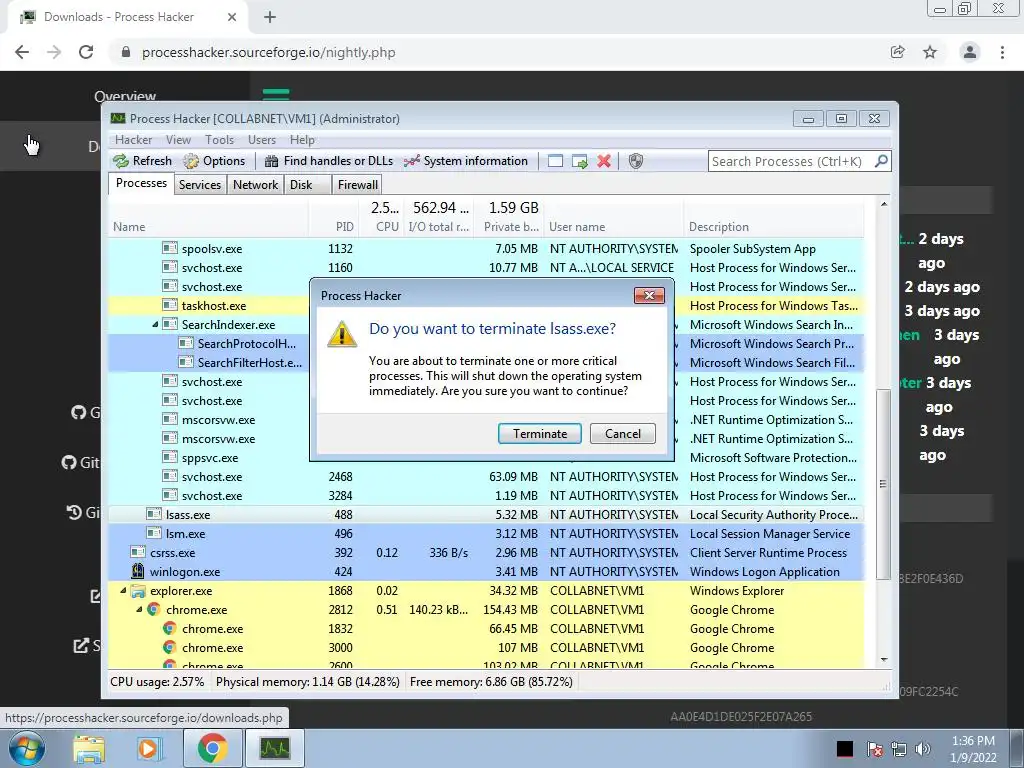Image resolution: width=1024 pixels, height=768 pixels.
Task: Click the network tray icon
Action: coord(899,748)
